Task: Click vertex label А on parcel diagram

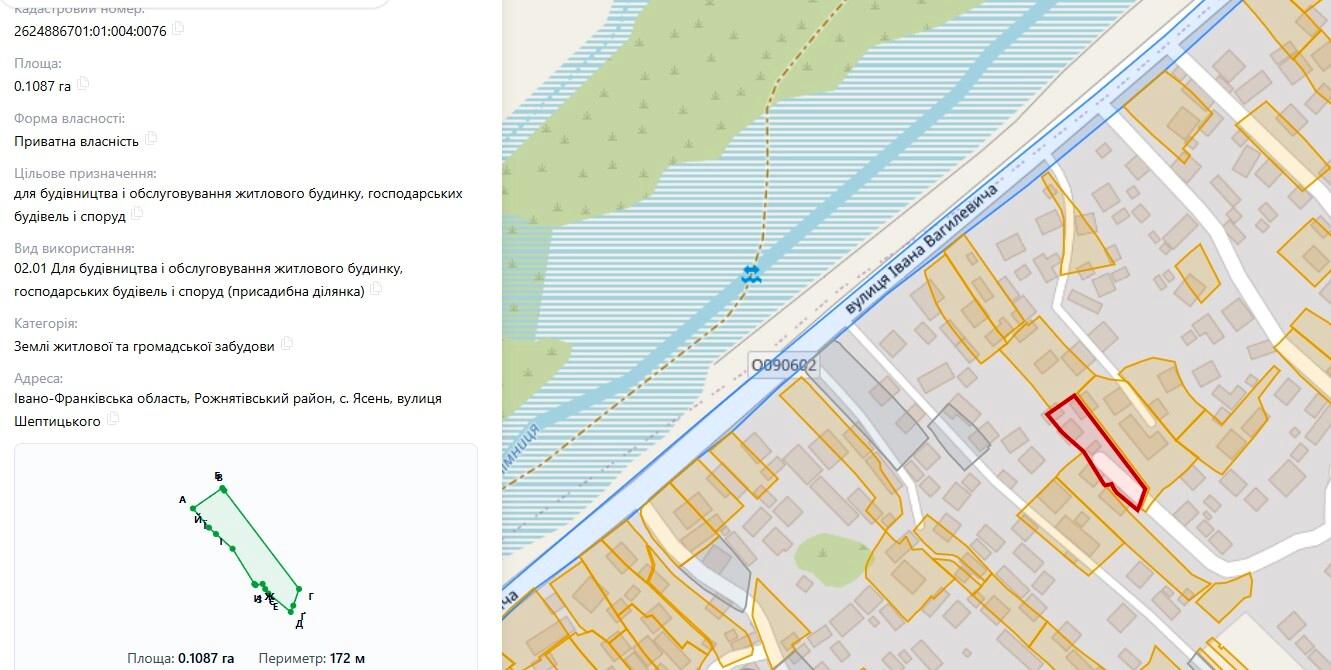Action: click(183, 499)
